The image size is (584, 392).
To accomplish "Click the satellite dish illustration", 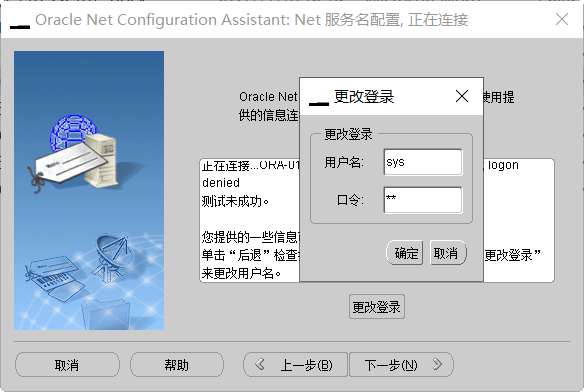I will (x=112, y=257).
